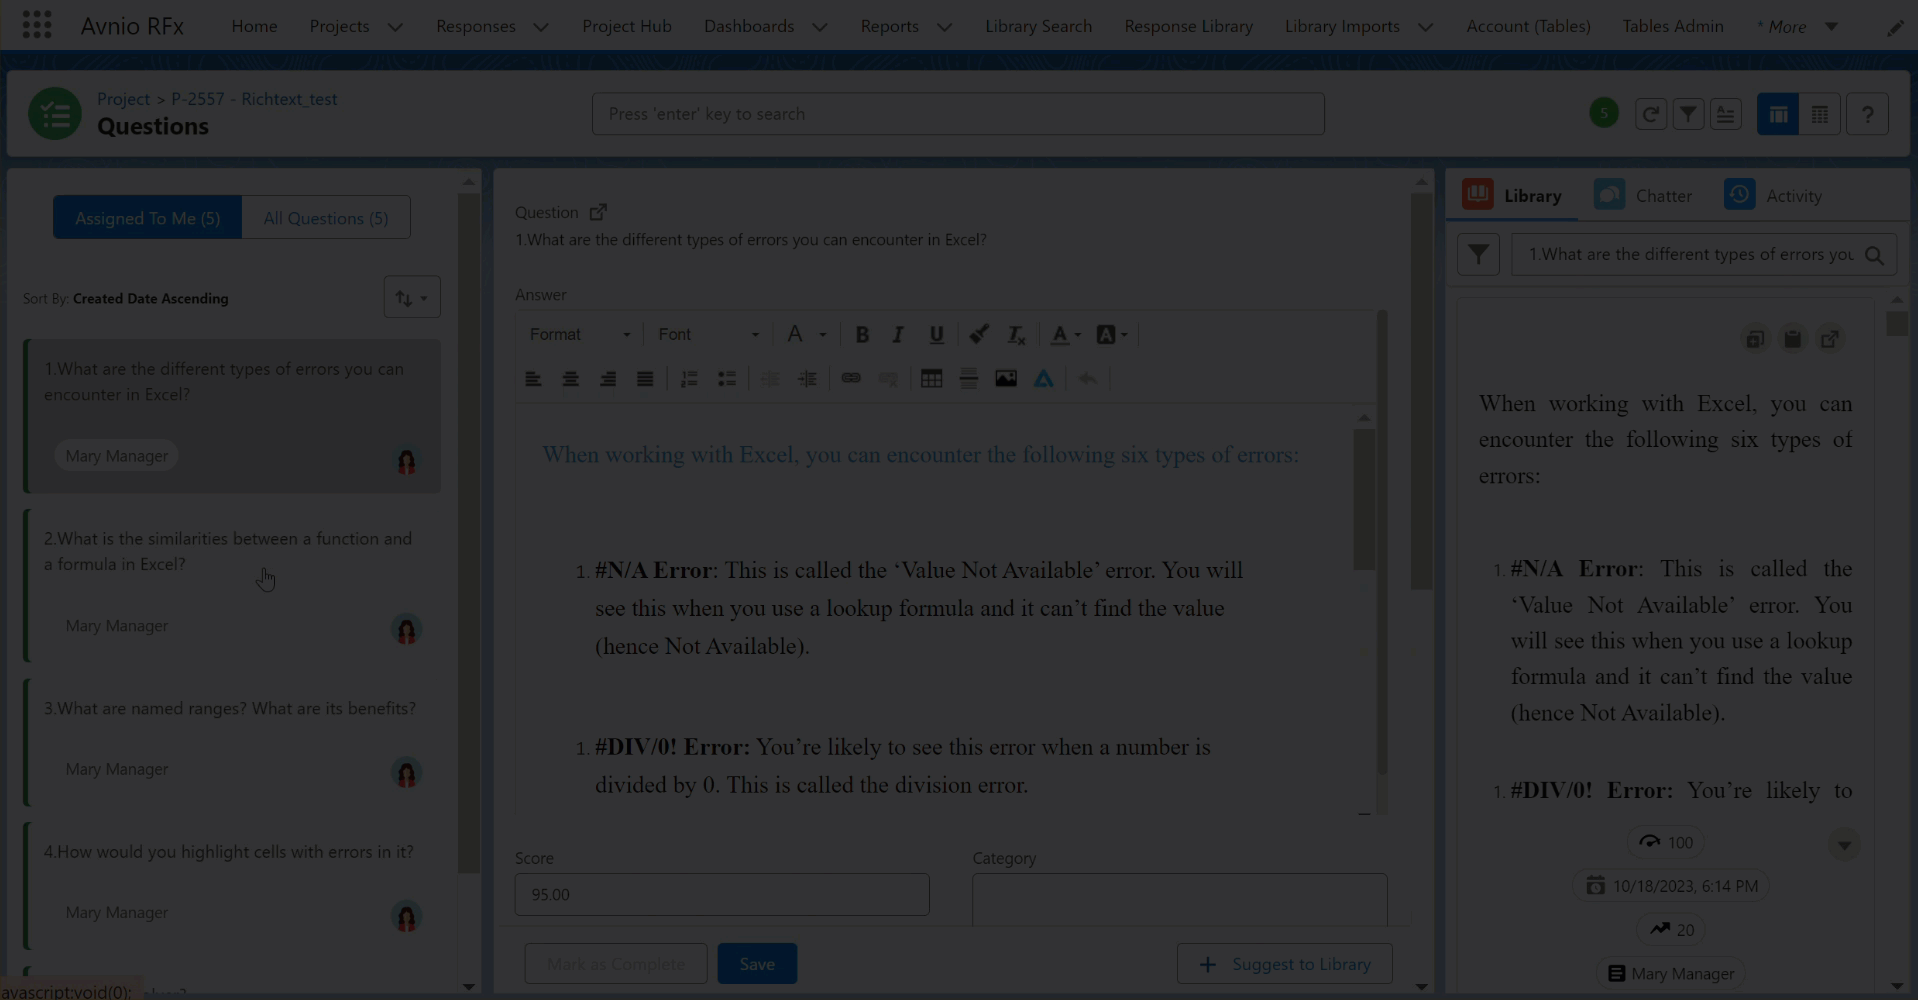The width and height of the screenshot is (1918, 1000).
Task: Click the library panel filter icon
Action: point(1478,254)
